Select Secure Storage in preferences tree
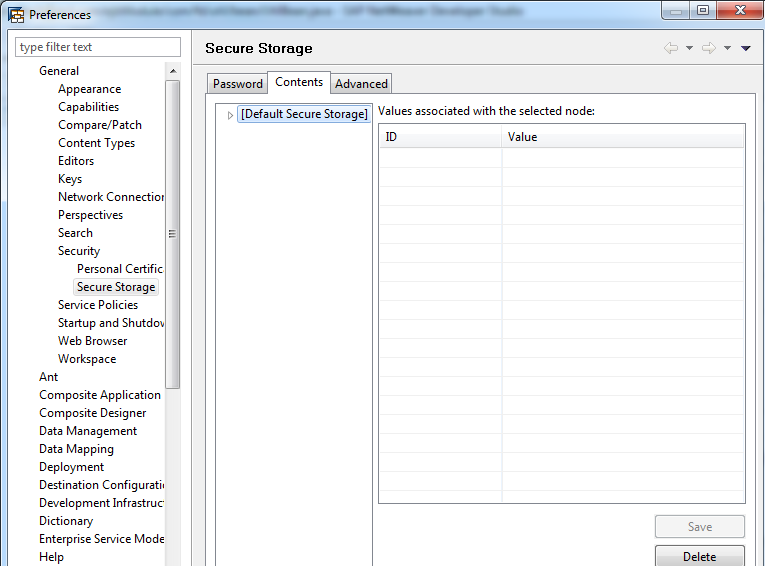 [x=116, y=287]
